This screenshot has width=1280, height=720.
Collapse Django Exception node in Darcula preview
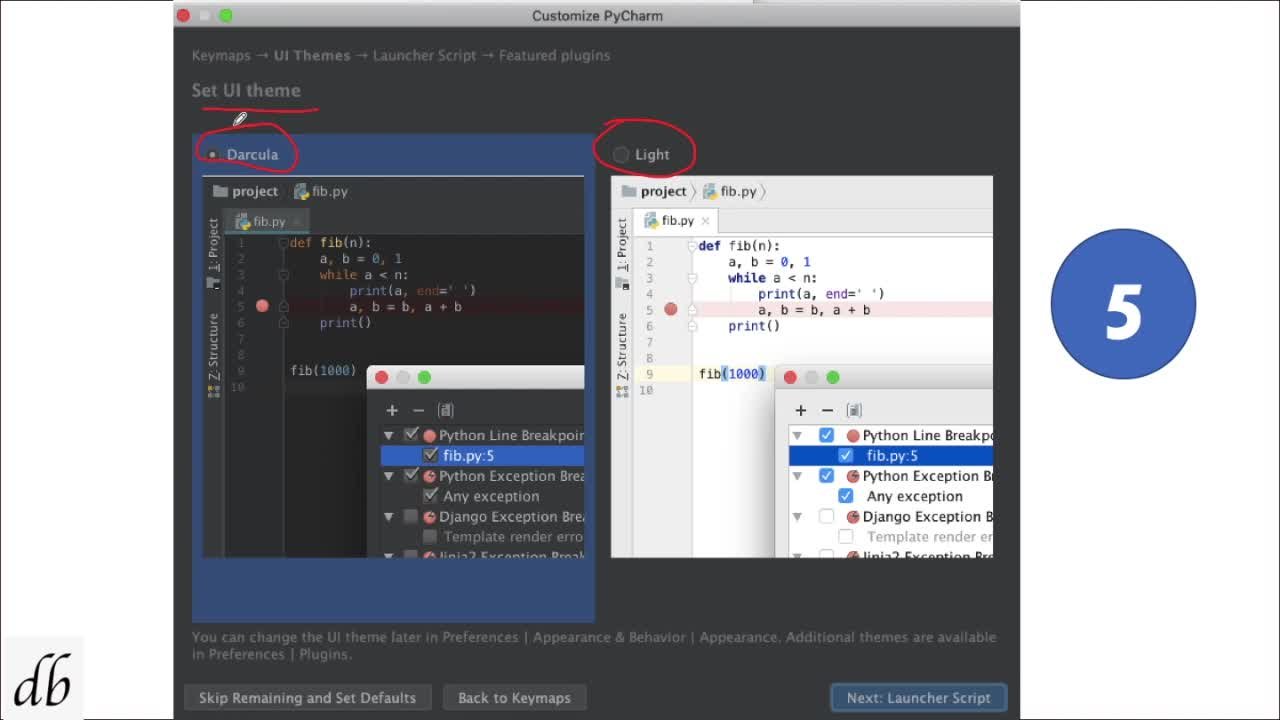coord(389,517)
